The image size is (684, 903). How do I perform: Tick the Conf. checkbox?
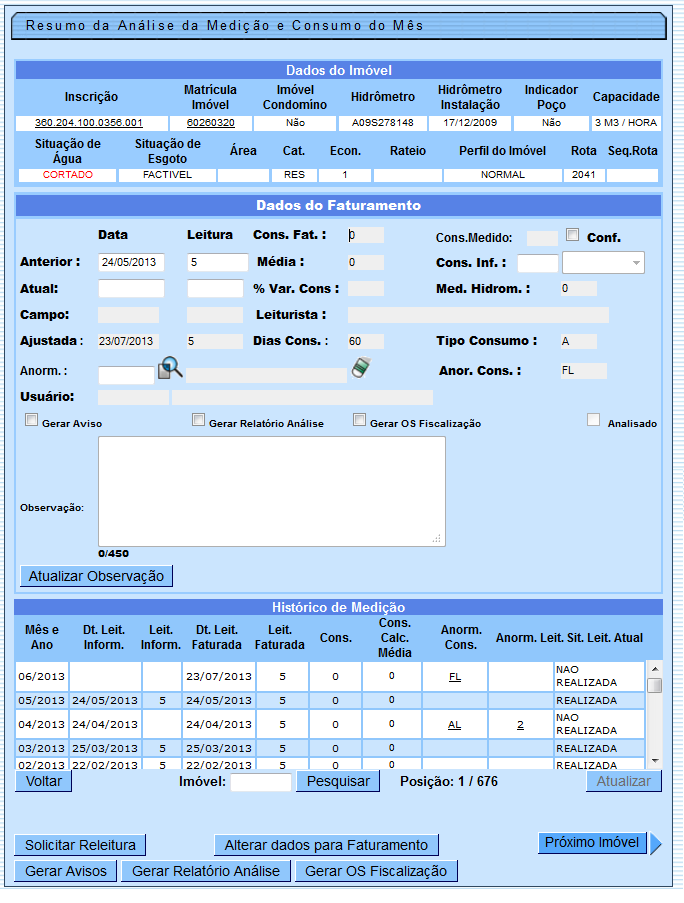(572, 235)
